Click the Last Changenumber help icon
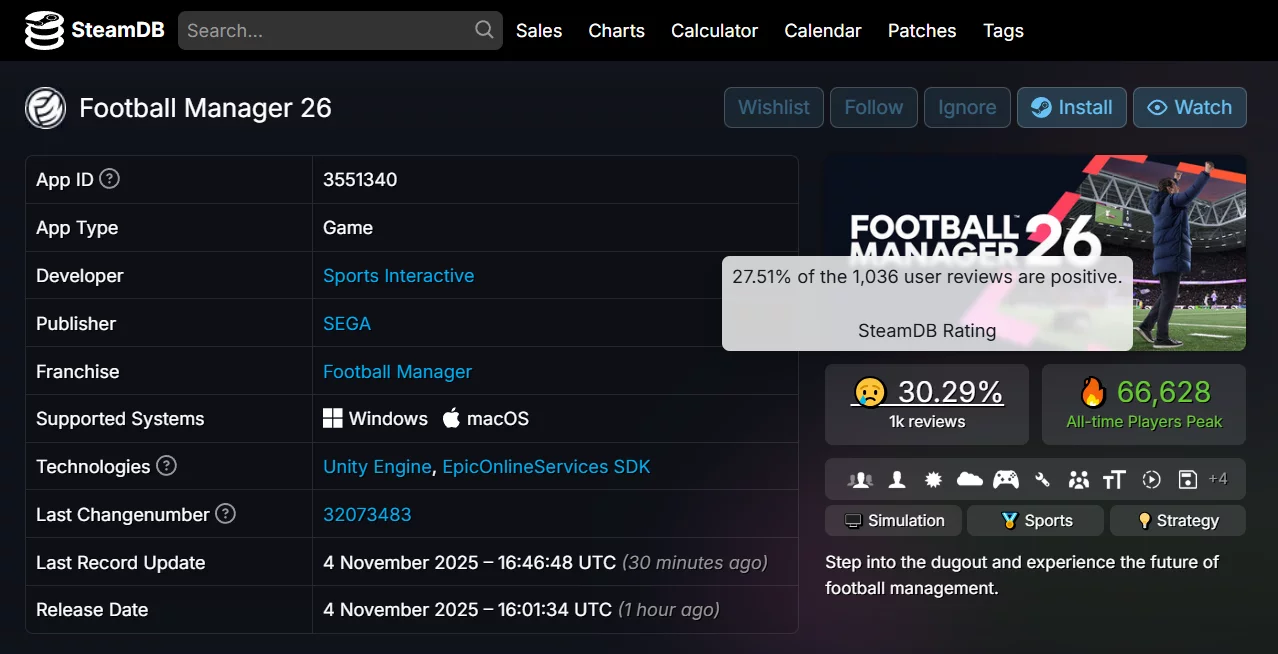1278x654 pixels. point(226,514)
